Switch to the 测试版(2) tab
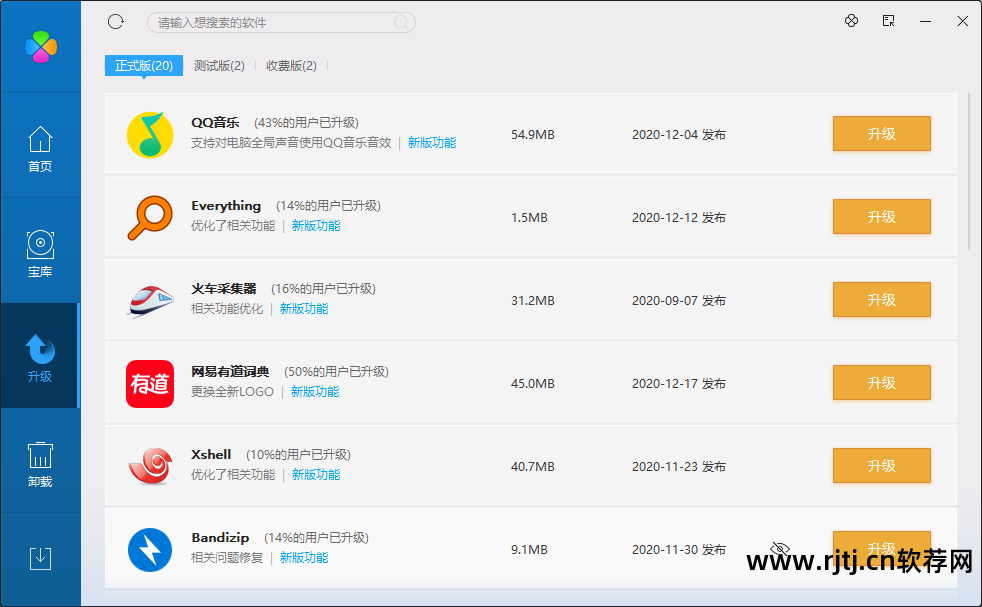The image size is (982, 607). 219,66
